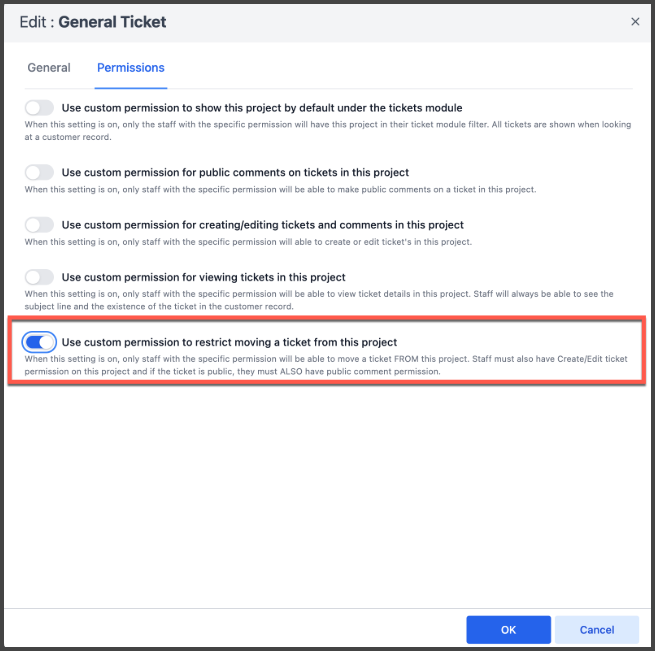Enable toggle for showing project by default
This screenshot has width=655, height=651.
pyautogui.click(x=39, y=108)
